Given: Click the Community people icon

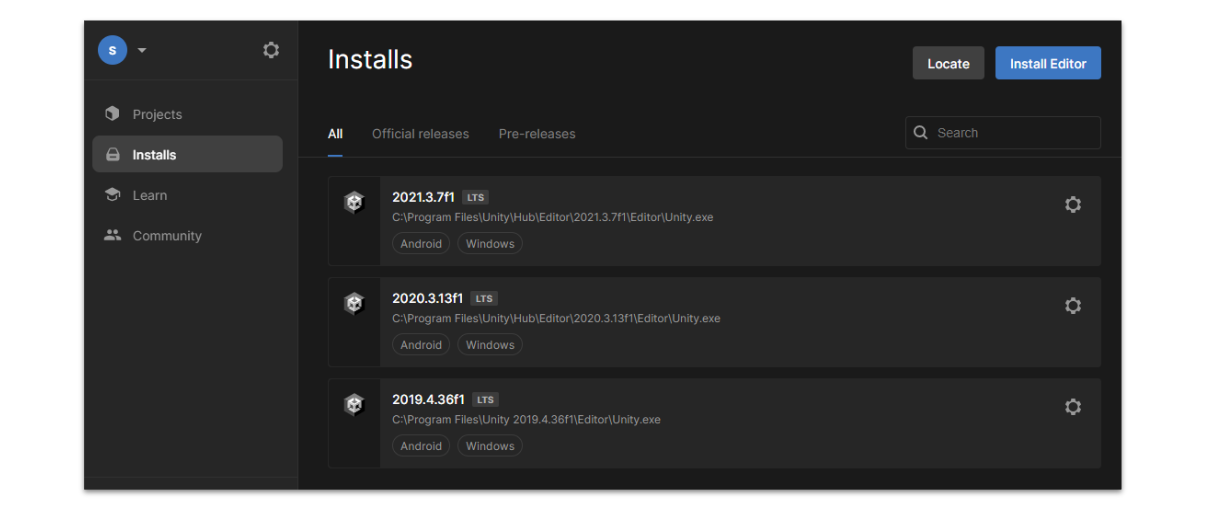Looking at the screenshot, I should pyautogui.click(x=112, y=236).
